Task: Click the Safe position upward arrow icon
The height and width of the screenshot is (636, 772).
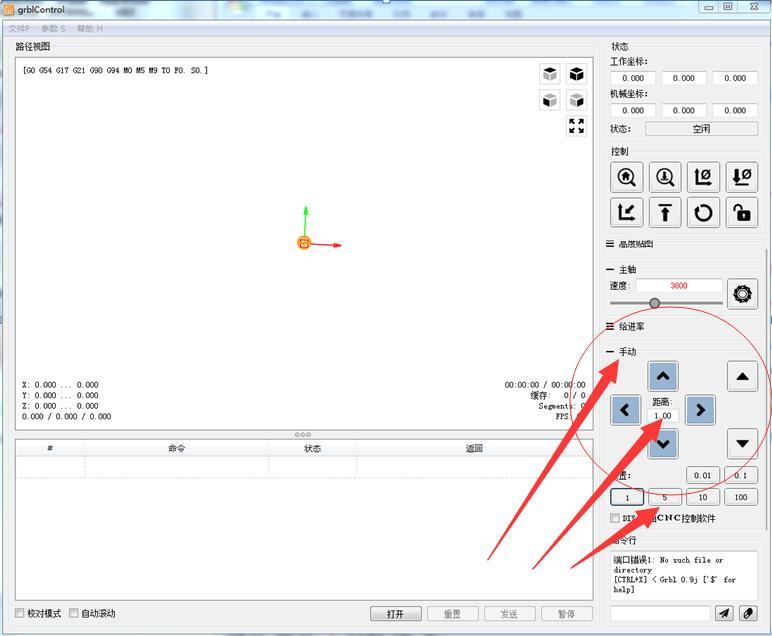Action: tap(664, 212)
